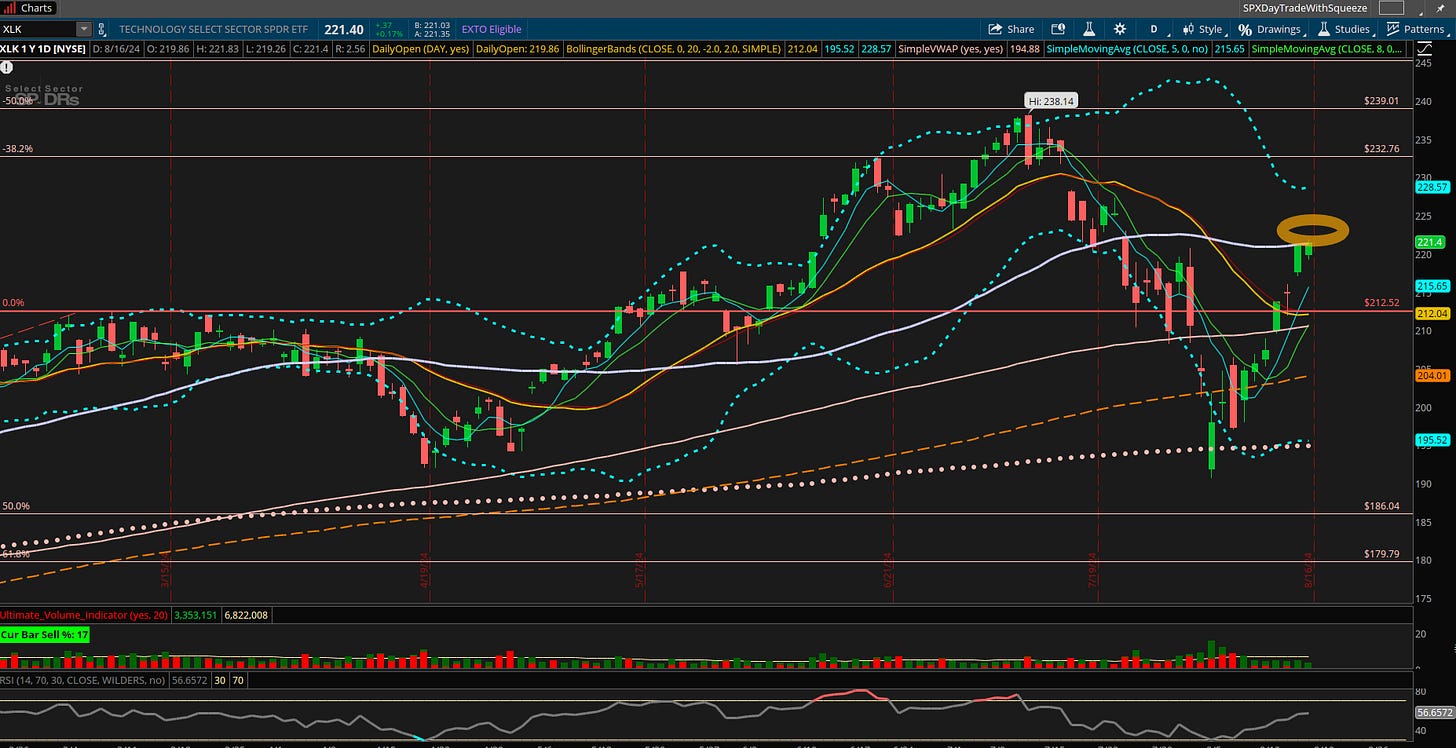The height and width of the screenshot is (748, 1456).
Task: Click the TECHNOLOGY SELECT SECTOR SPDR ETF description
Action: 215,29
